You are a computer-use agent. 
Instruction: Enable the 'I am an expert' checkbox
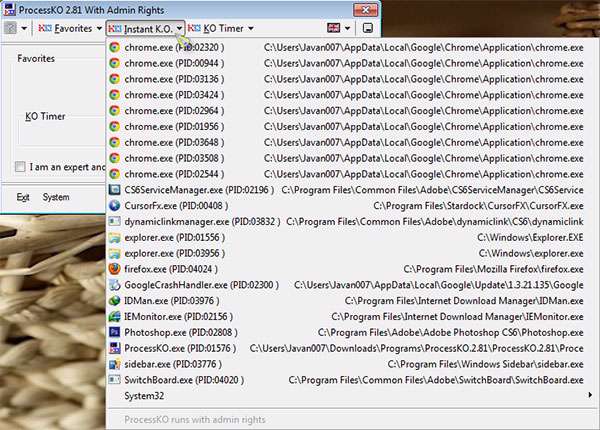tap(20, 166)
